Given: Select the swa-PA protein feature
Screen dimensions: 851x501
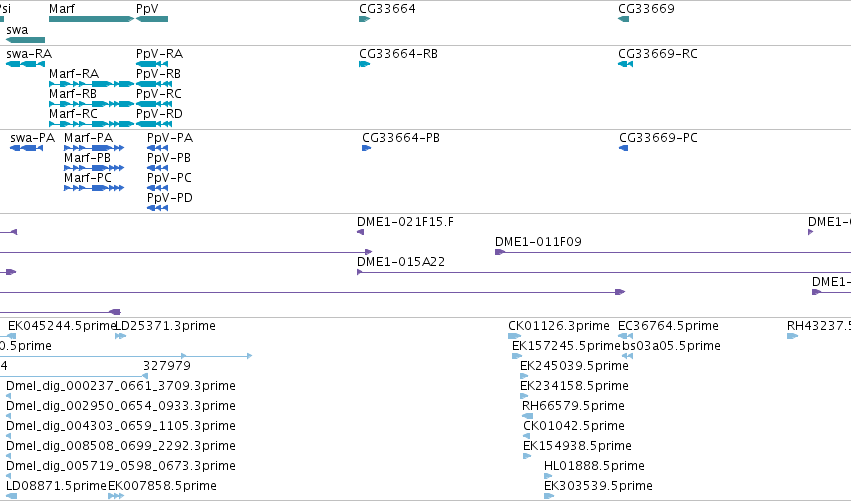Looking at the screenshot, I should click(x=27, y=148).
